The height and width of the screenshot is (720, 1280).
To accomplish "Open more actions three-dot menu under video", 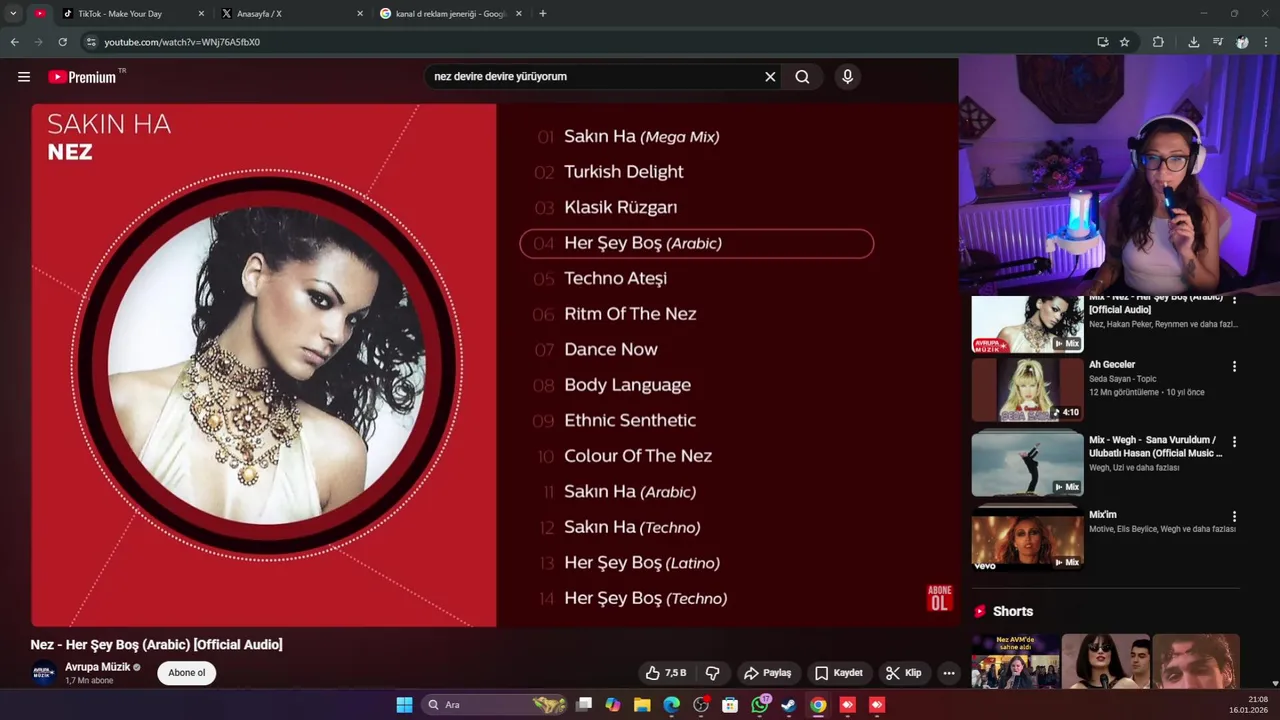I will [x=949, y=673].
